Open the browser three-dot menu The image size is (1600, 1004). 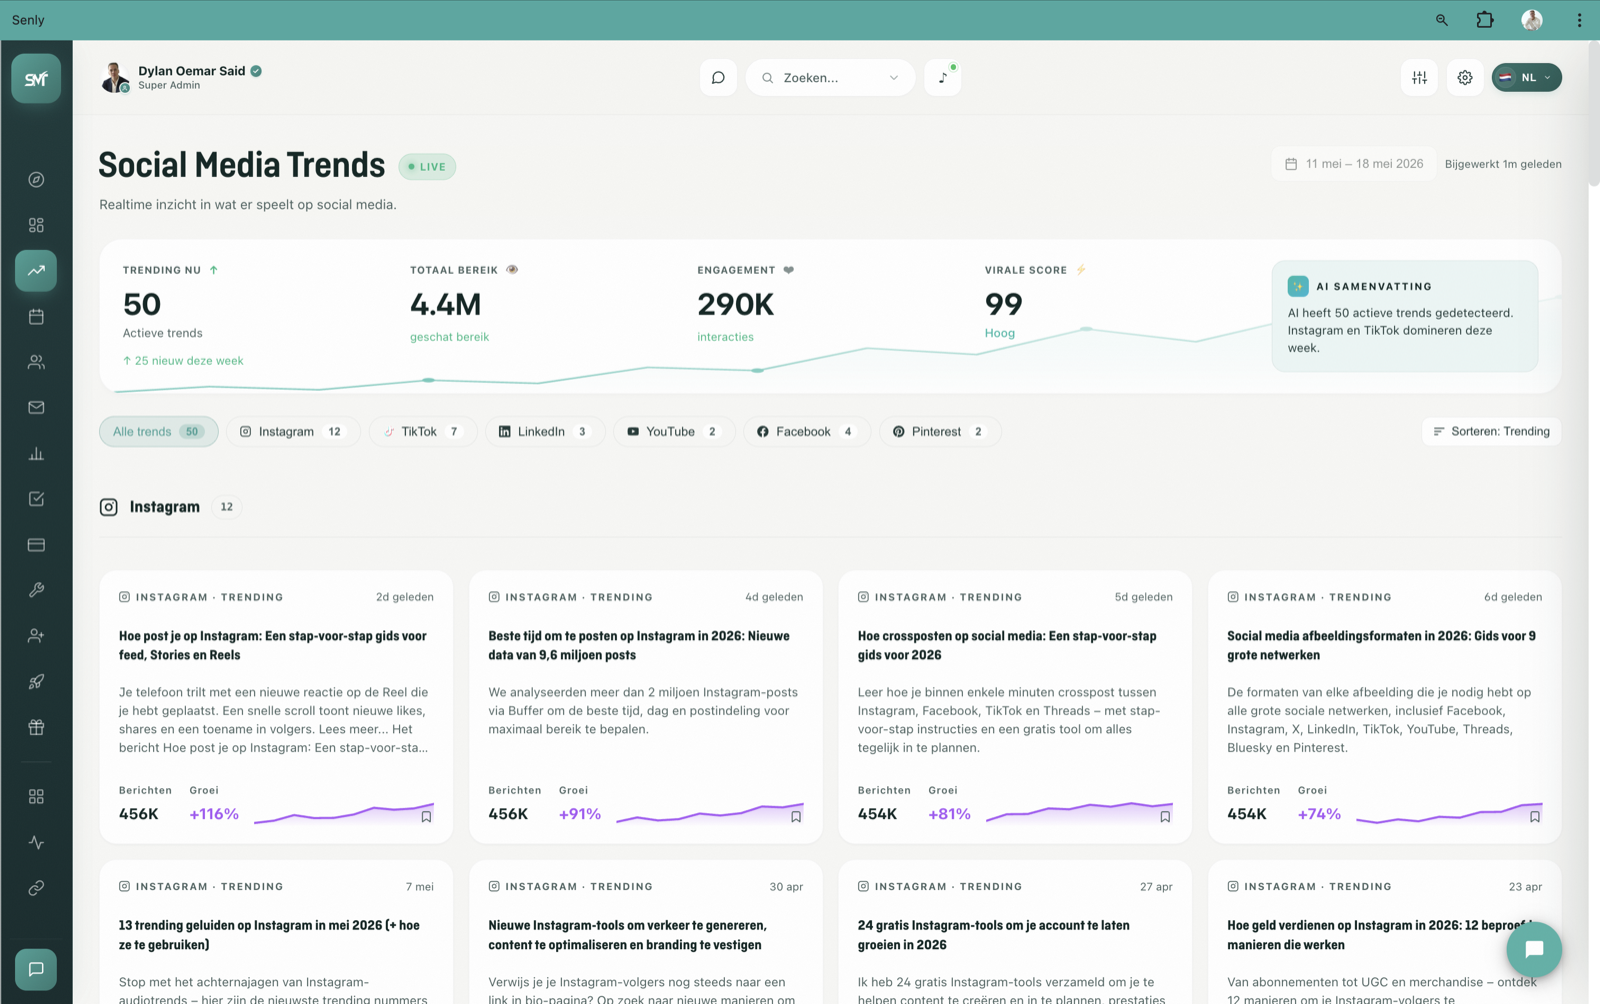coord(1579,20)
